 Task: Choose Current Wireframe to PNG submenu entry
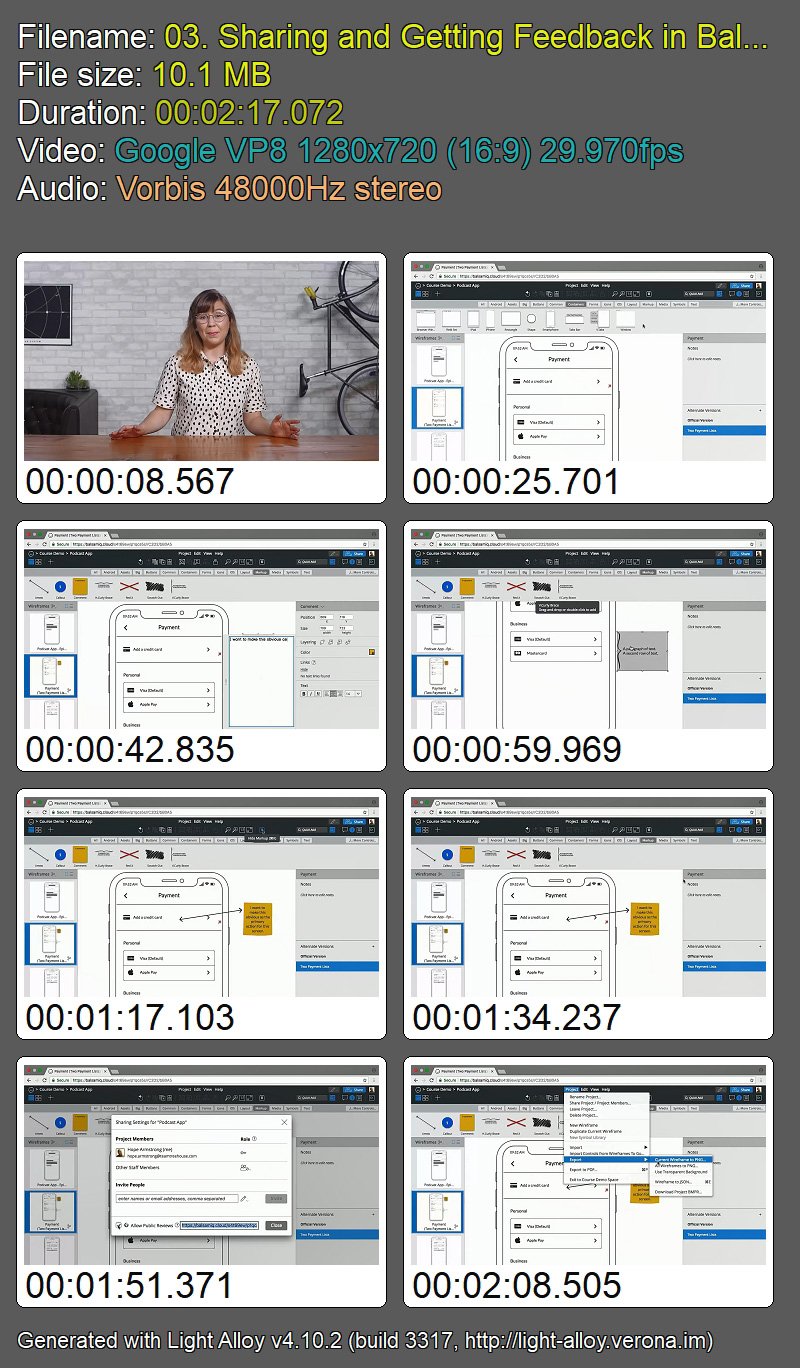682,1159
